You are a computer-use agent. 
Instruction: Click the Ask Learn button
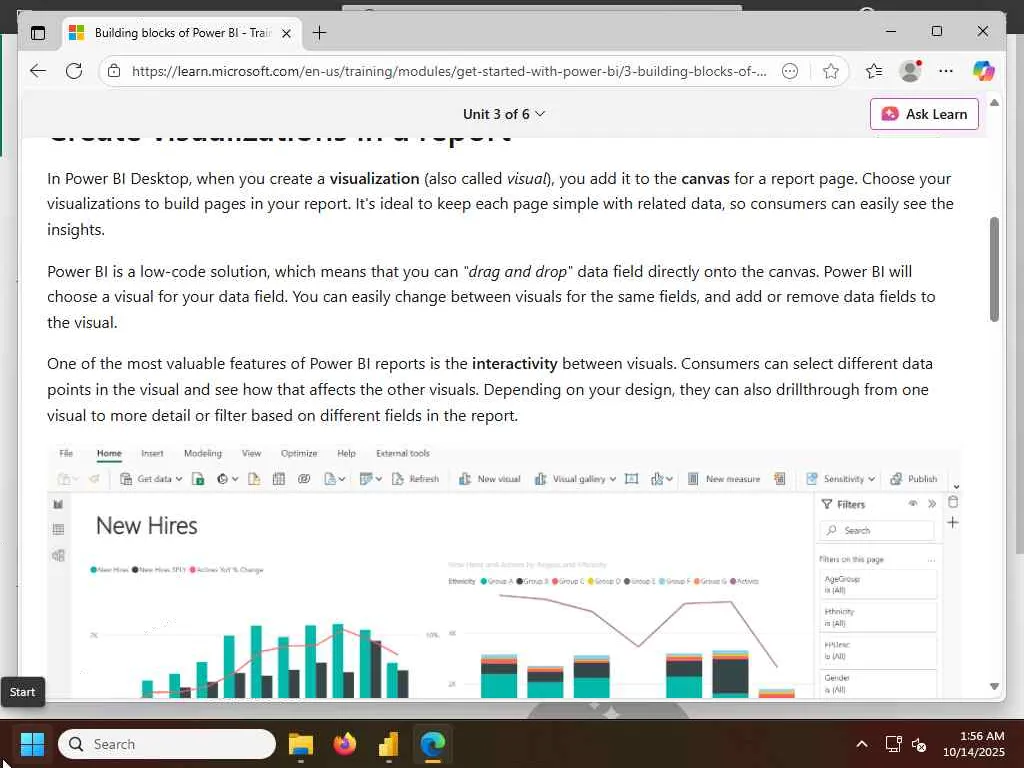pos(924,114)
